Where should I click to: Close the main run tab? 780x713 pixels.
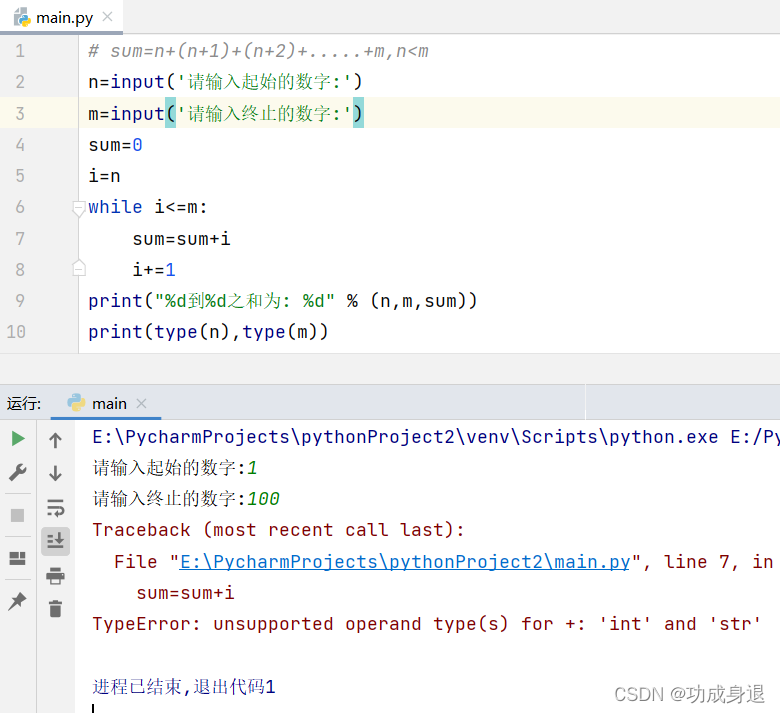[x=141, y=404]
